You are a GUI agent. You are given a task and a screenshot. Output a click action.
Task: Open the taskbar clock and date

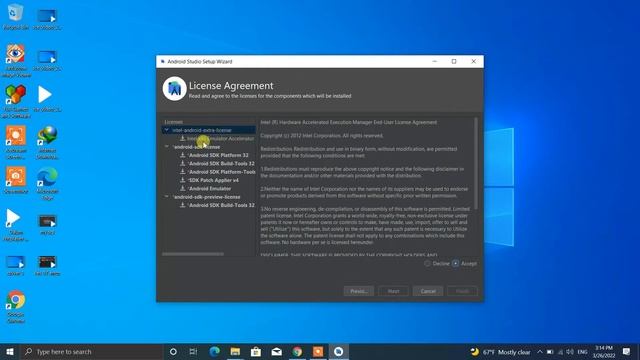click(604, 351)
